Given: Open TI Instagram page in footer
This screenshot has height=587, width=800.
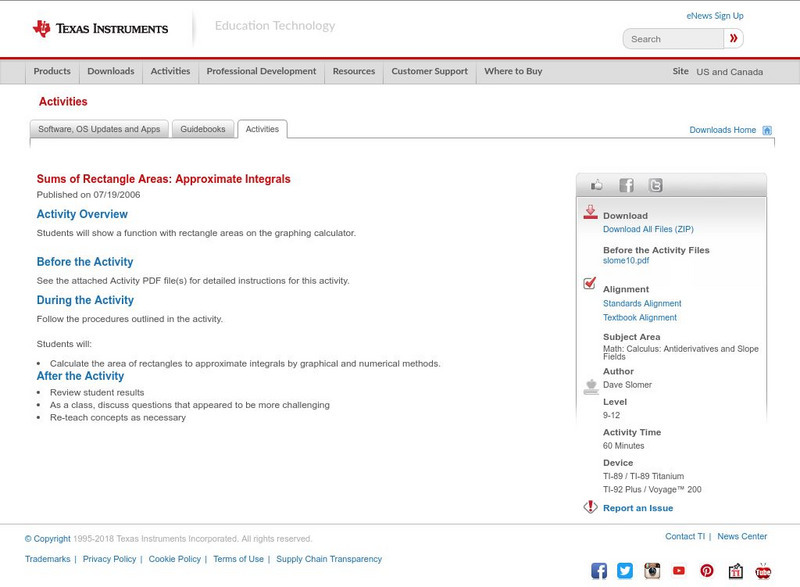Looking at the screenshot, I should pos(652,571).
